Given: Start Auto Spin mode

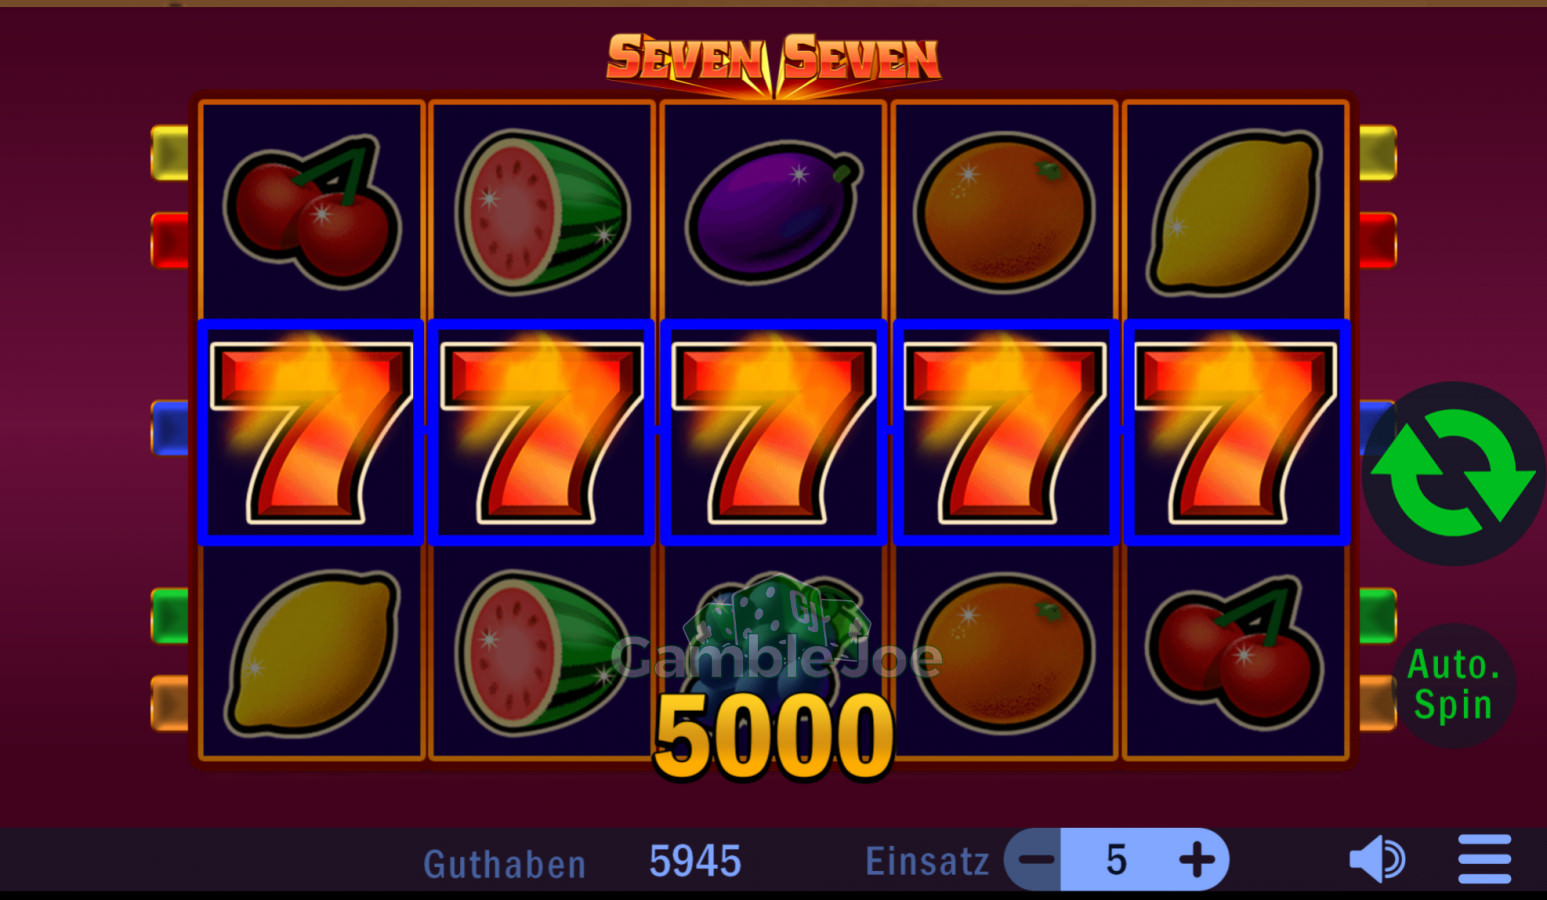Looking at the screenshot, I should (x=1453, y=686).
